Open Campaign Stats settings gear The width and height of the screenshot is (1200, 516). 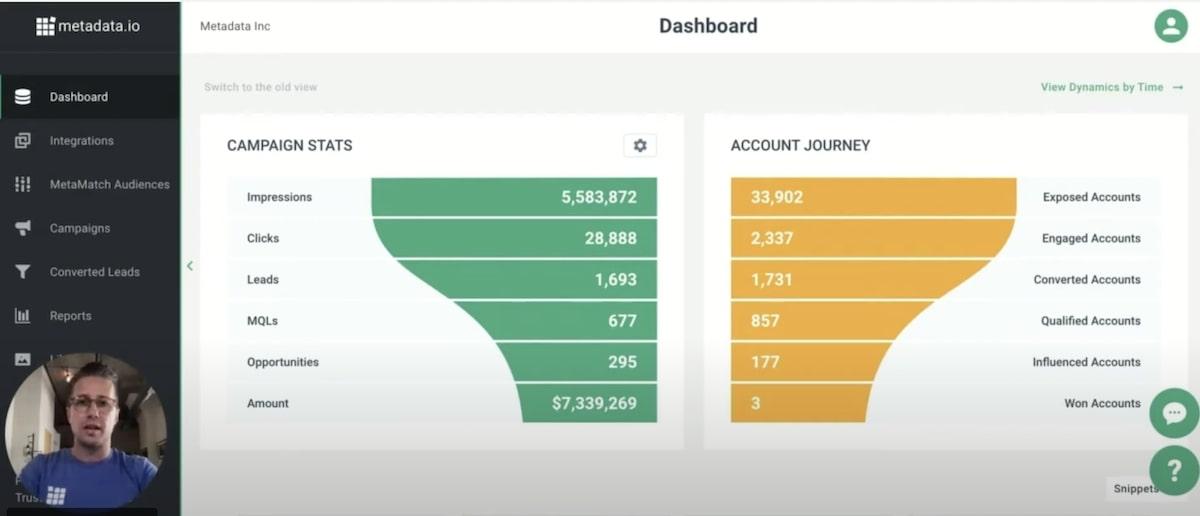coord(640,146)
